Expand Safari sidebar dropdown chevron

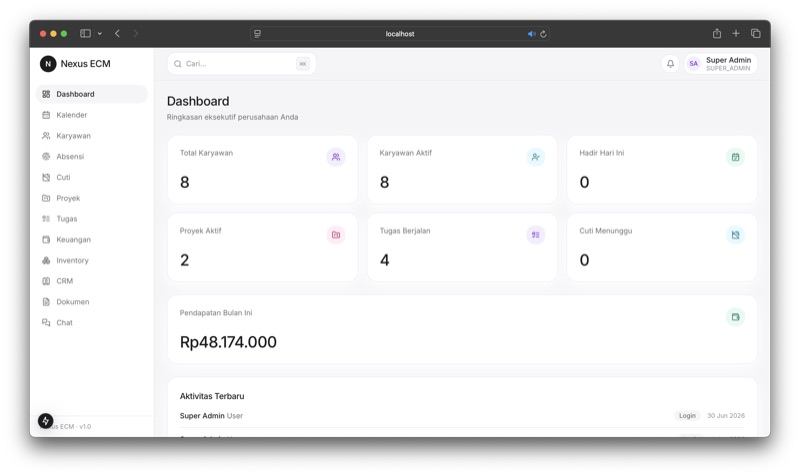pyautogui.click(x=99, y=34)
